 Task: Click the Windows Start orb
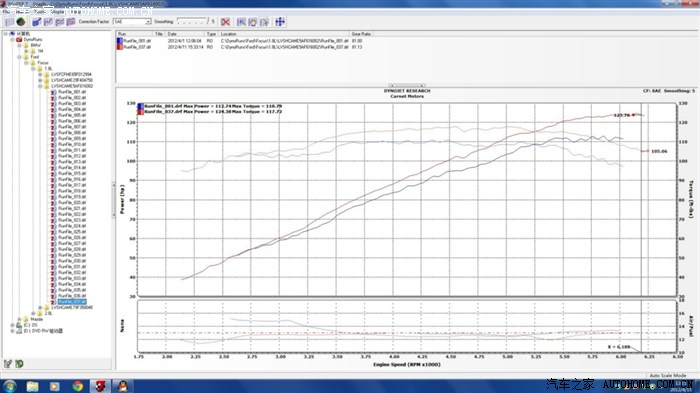coord(9,386)
